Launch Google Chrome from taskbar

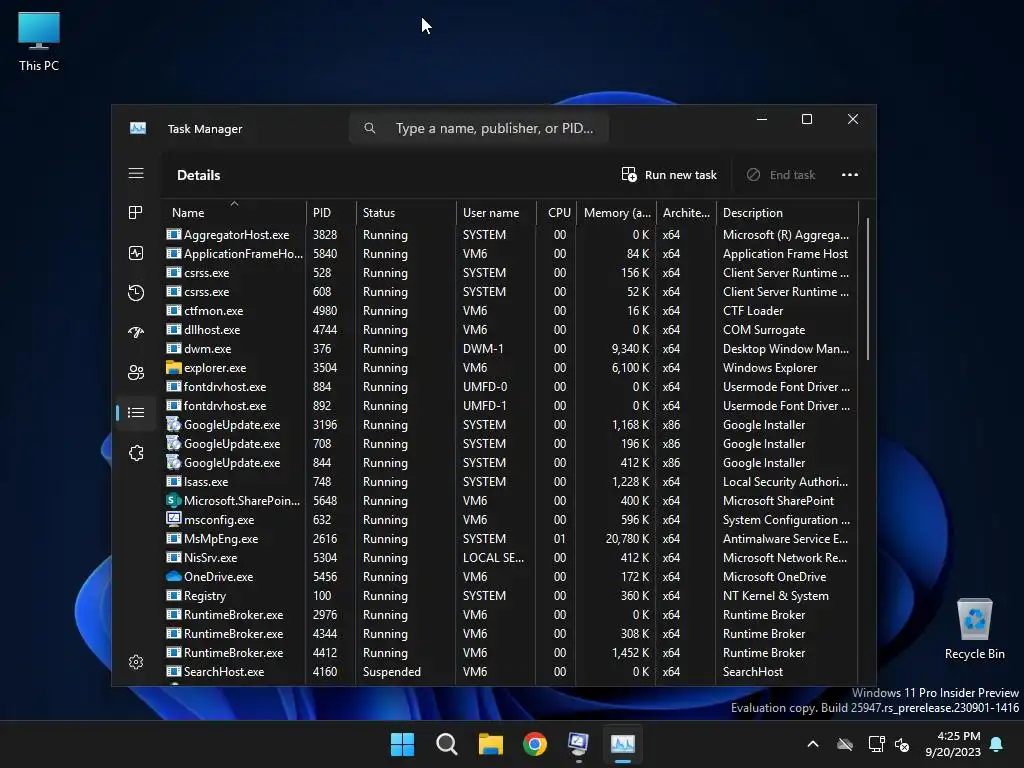pos(535,744)
